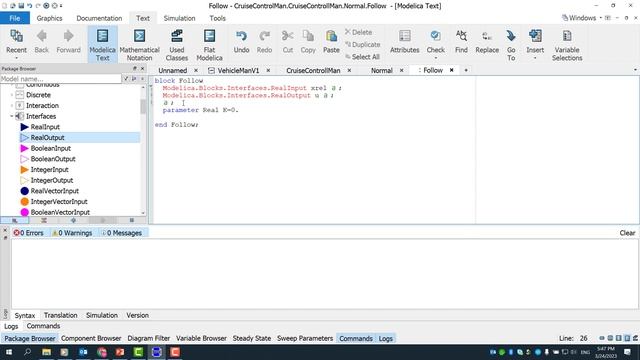Switch to the Graphics ribbon tab
Screen dimensions: 640x360
click(49, 18)
